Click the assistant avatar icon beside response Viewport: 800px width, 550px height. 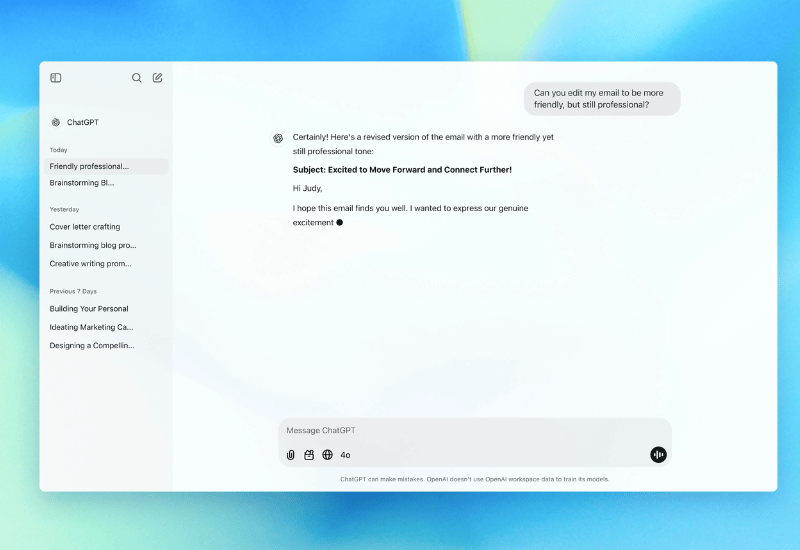click(x=278, y=138)
